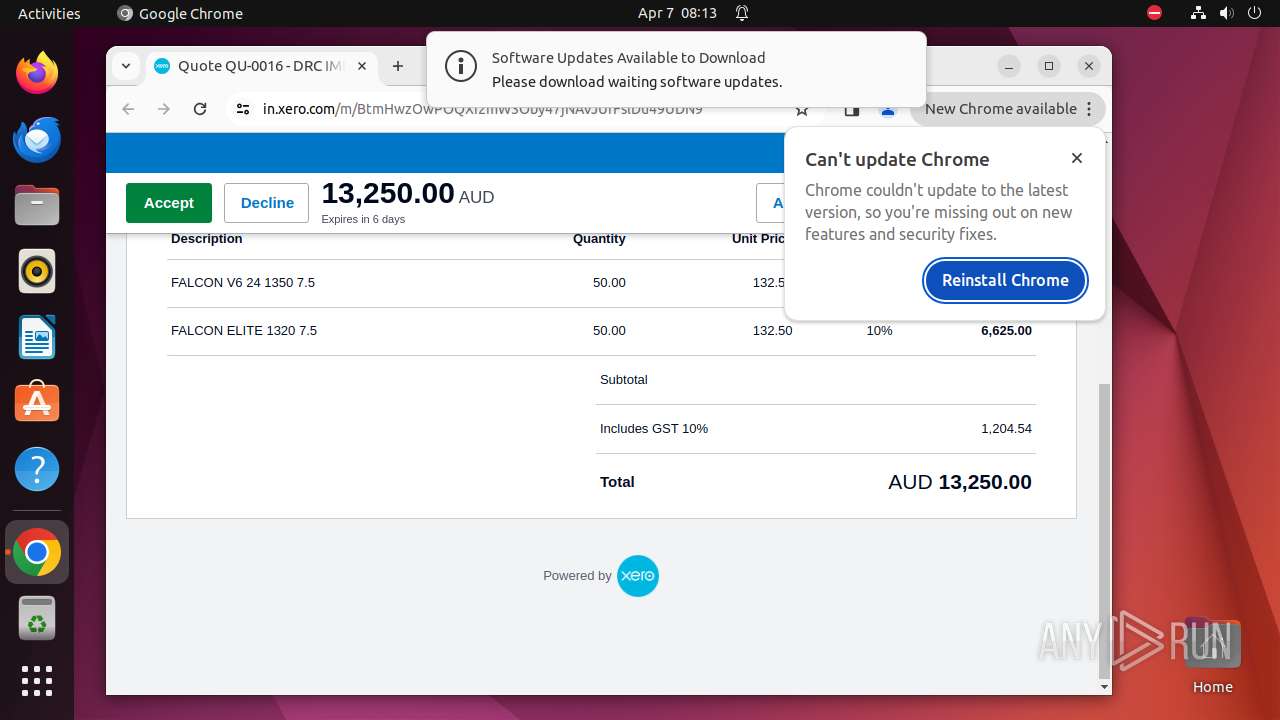This screenshot has height=720, width=1280.
Task: Open the Chrome profile avatar
Action: click(887, 110)
